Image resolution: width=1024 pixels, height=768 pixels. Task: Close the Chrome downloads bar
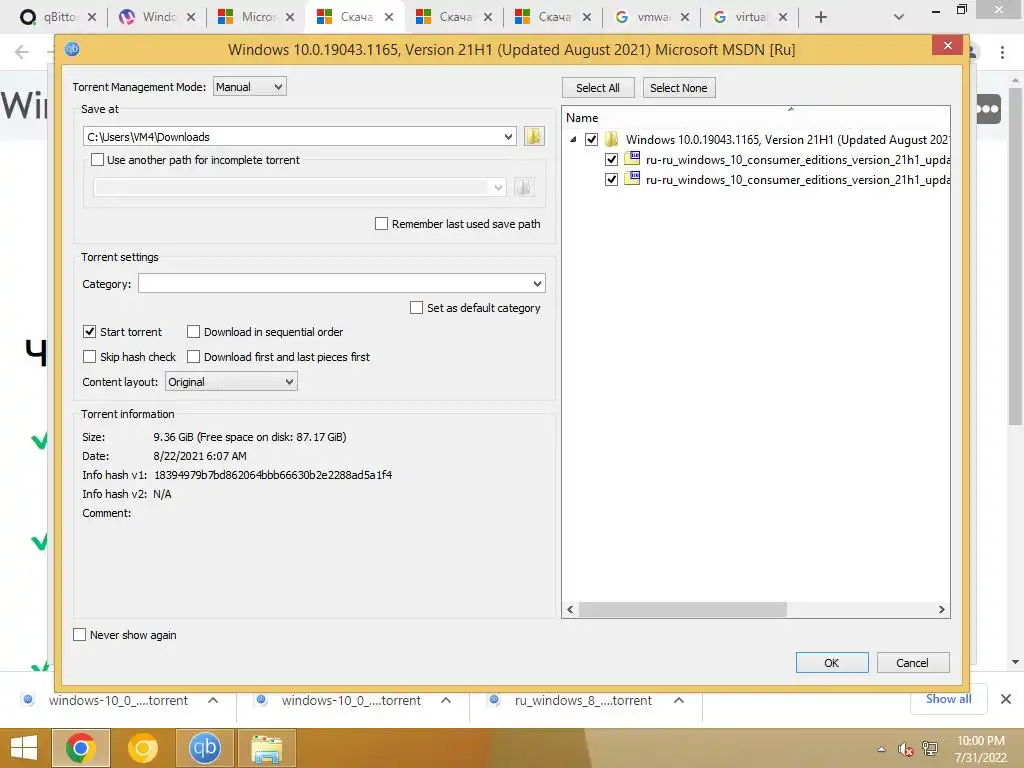tap(1006, 699)
